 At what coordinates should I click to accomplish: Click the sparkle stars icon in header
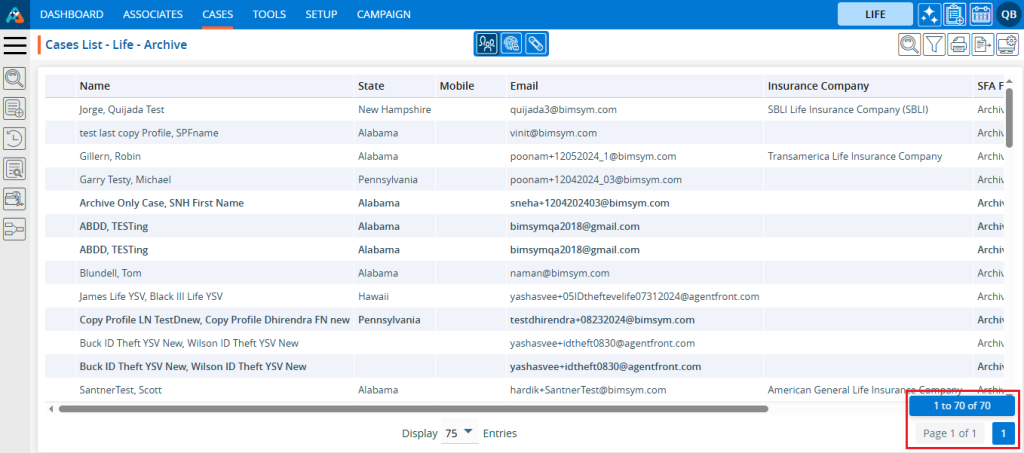coord(929,14)
